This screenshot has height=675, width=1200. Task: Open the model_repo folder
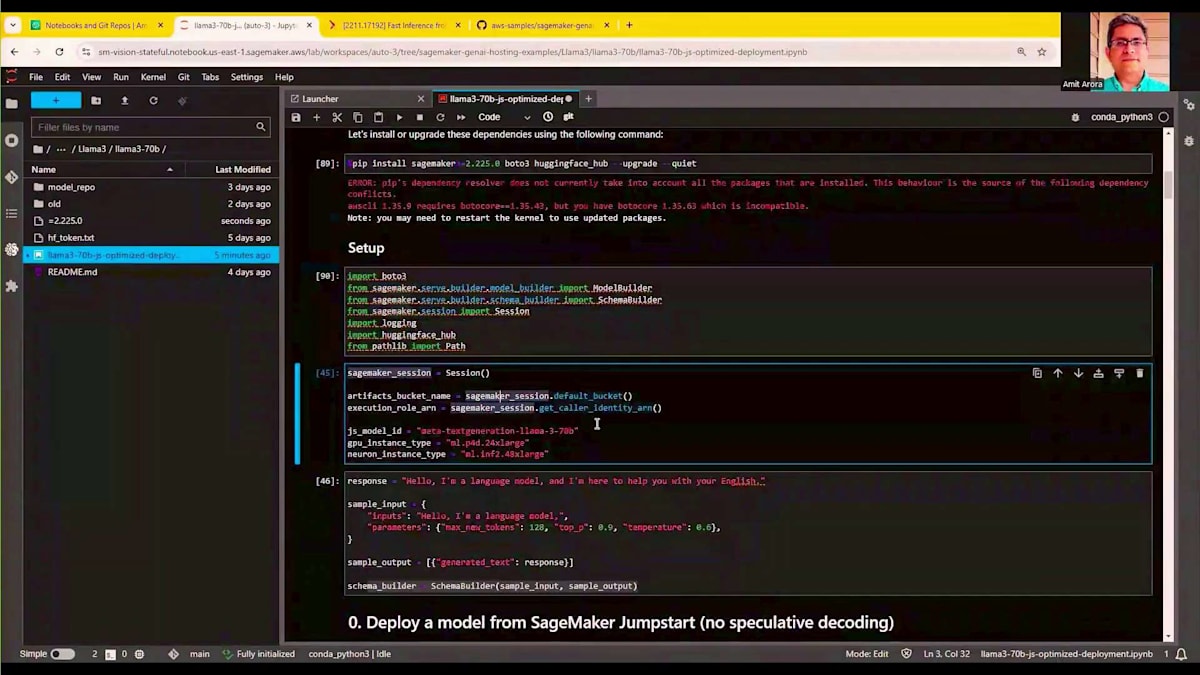151,187
